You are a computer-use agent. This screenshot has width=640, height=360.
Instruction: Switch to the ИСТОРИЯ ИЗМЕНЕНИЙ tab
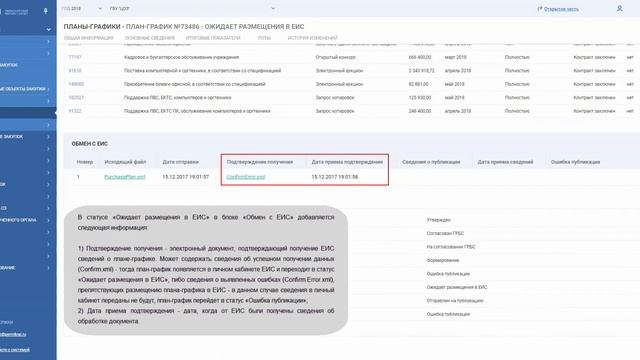click(313, 38)
